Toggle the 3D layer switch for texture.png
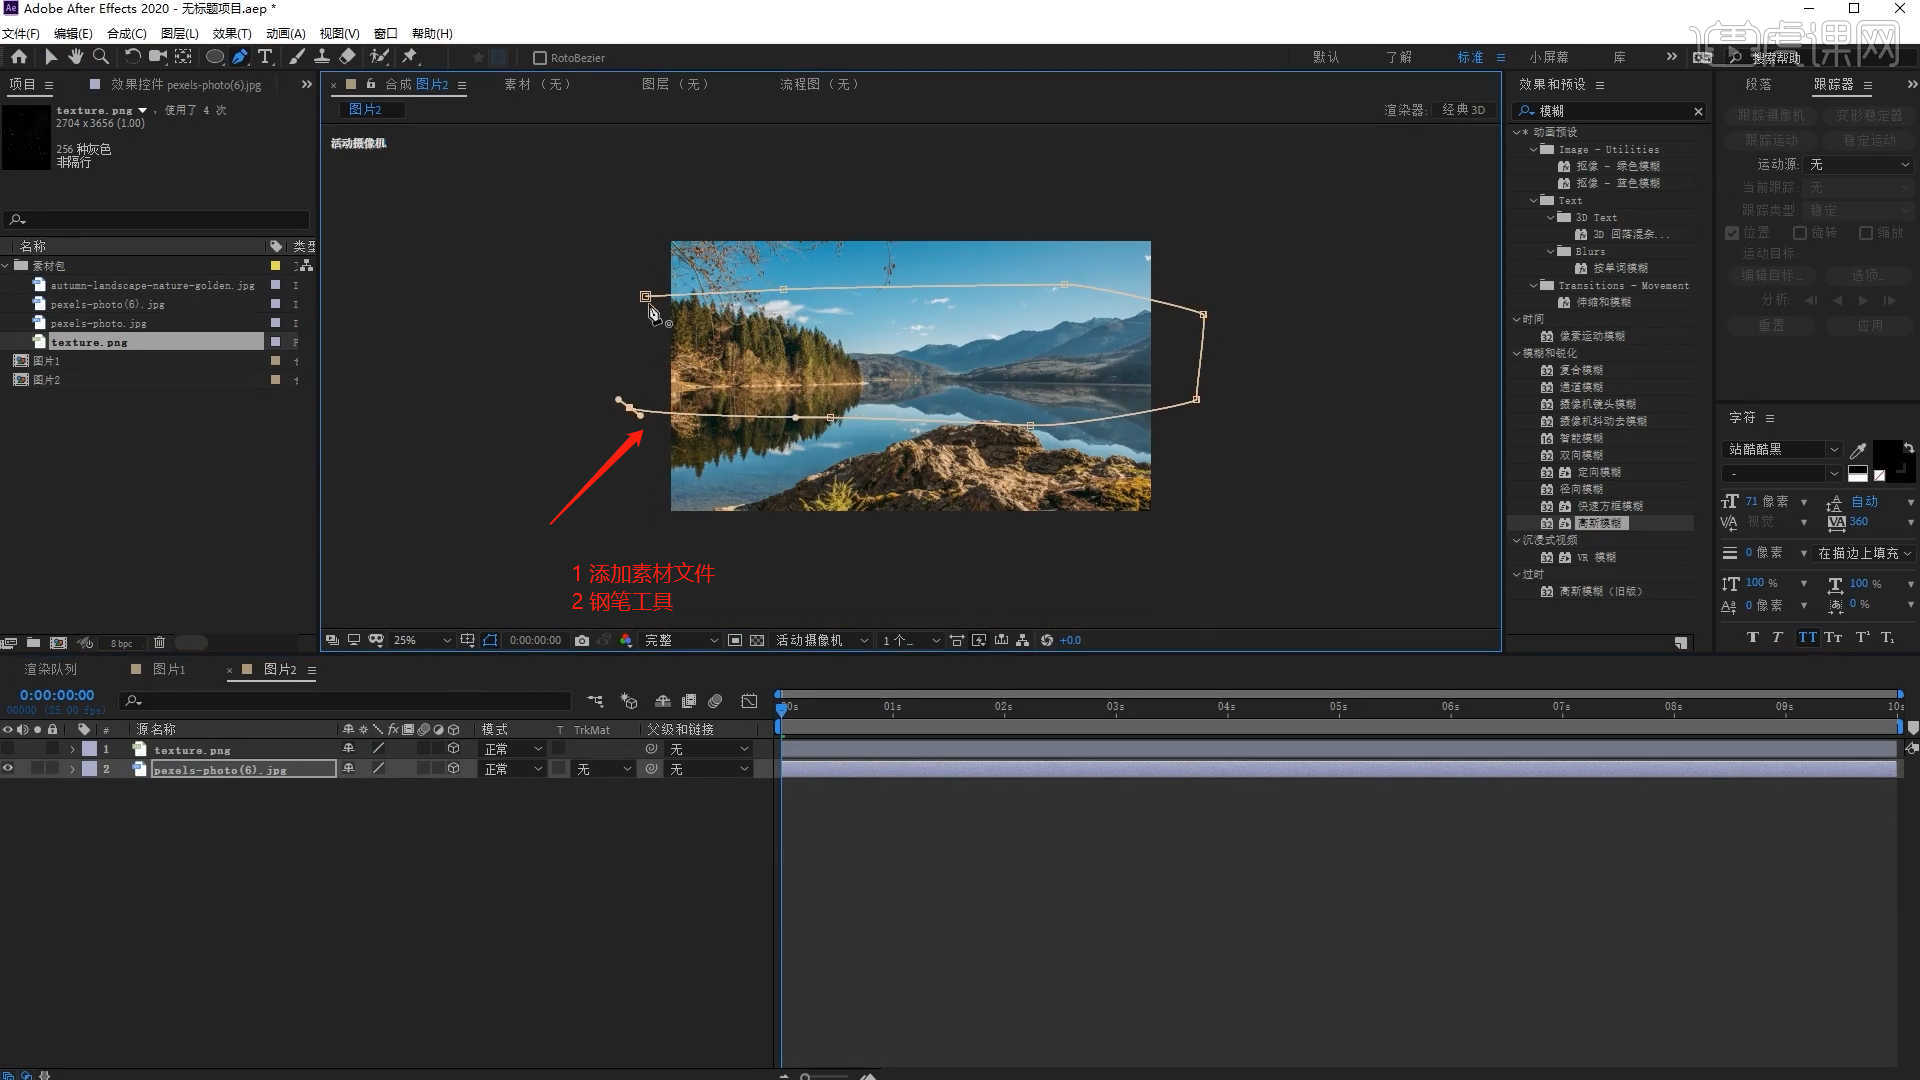Screen dimensions: 1920x1080 tap(453, 748)
